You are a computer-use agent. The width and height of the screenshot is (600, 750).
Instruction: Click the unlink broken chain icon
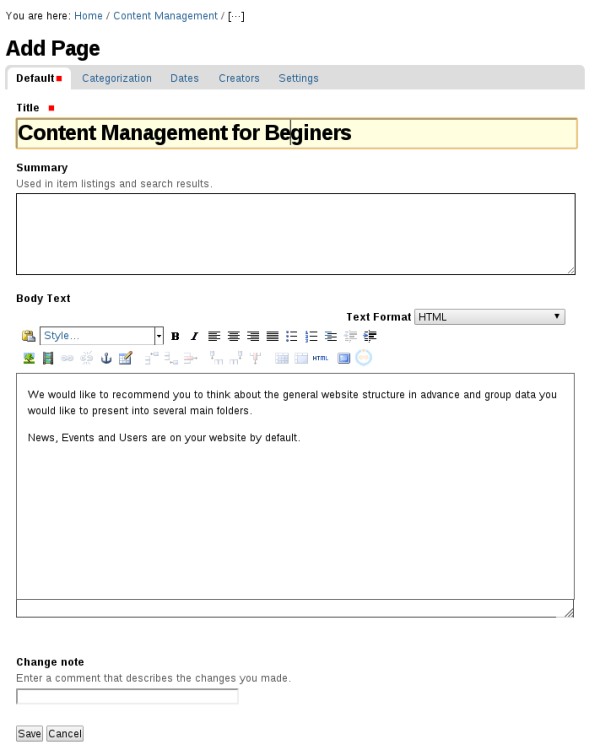click(x=87, y=358)
